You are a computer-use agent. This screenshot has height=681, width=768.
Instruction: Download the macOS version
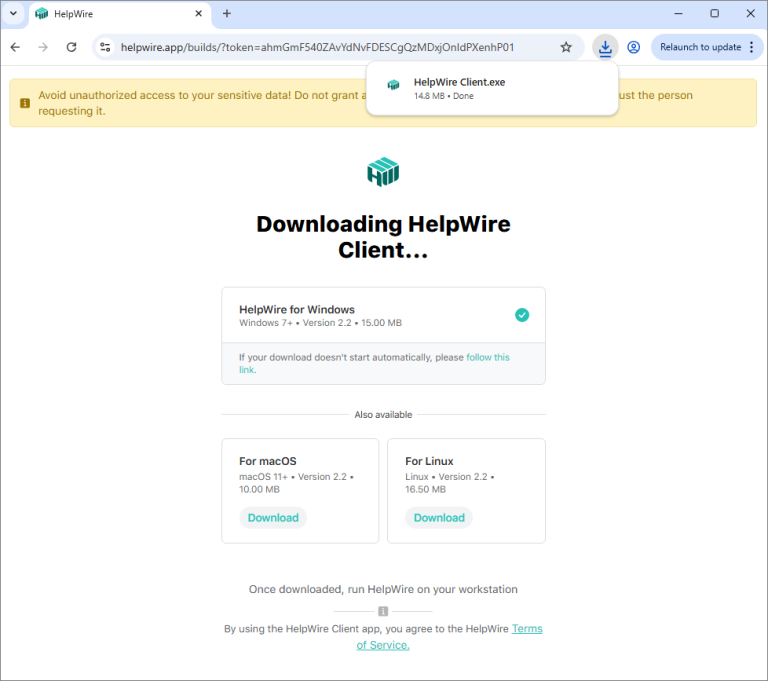[273, 518]
